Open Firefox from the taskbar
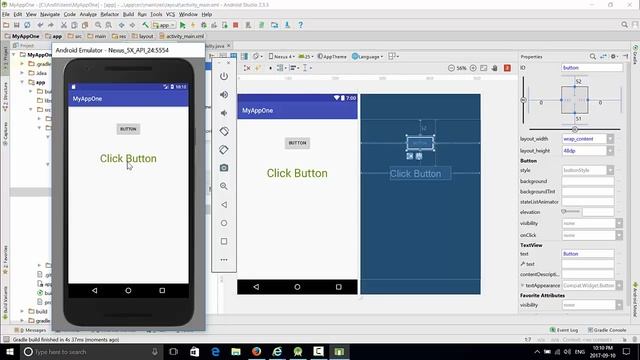Image resolution: width=640 pixels, height=360 pixels. click(256, 352)
